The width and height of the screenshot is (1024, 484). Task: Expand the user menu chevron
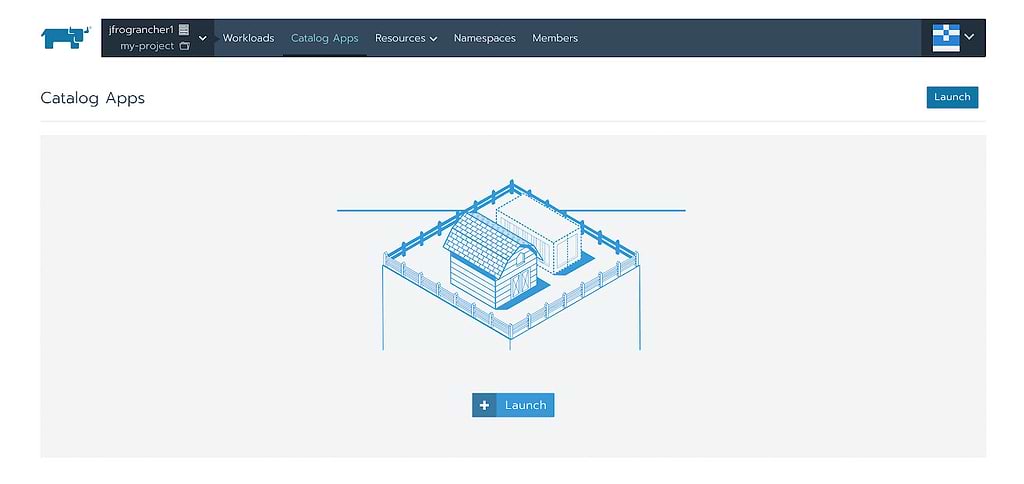pos(969,37)
